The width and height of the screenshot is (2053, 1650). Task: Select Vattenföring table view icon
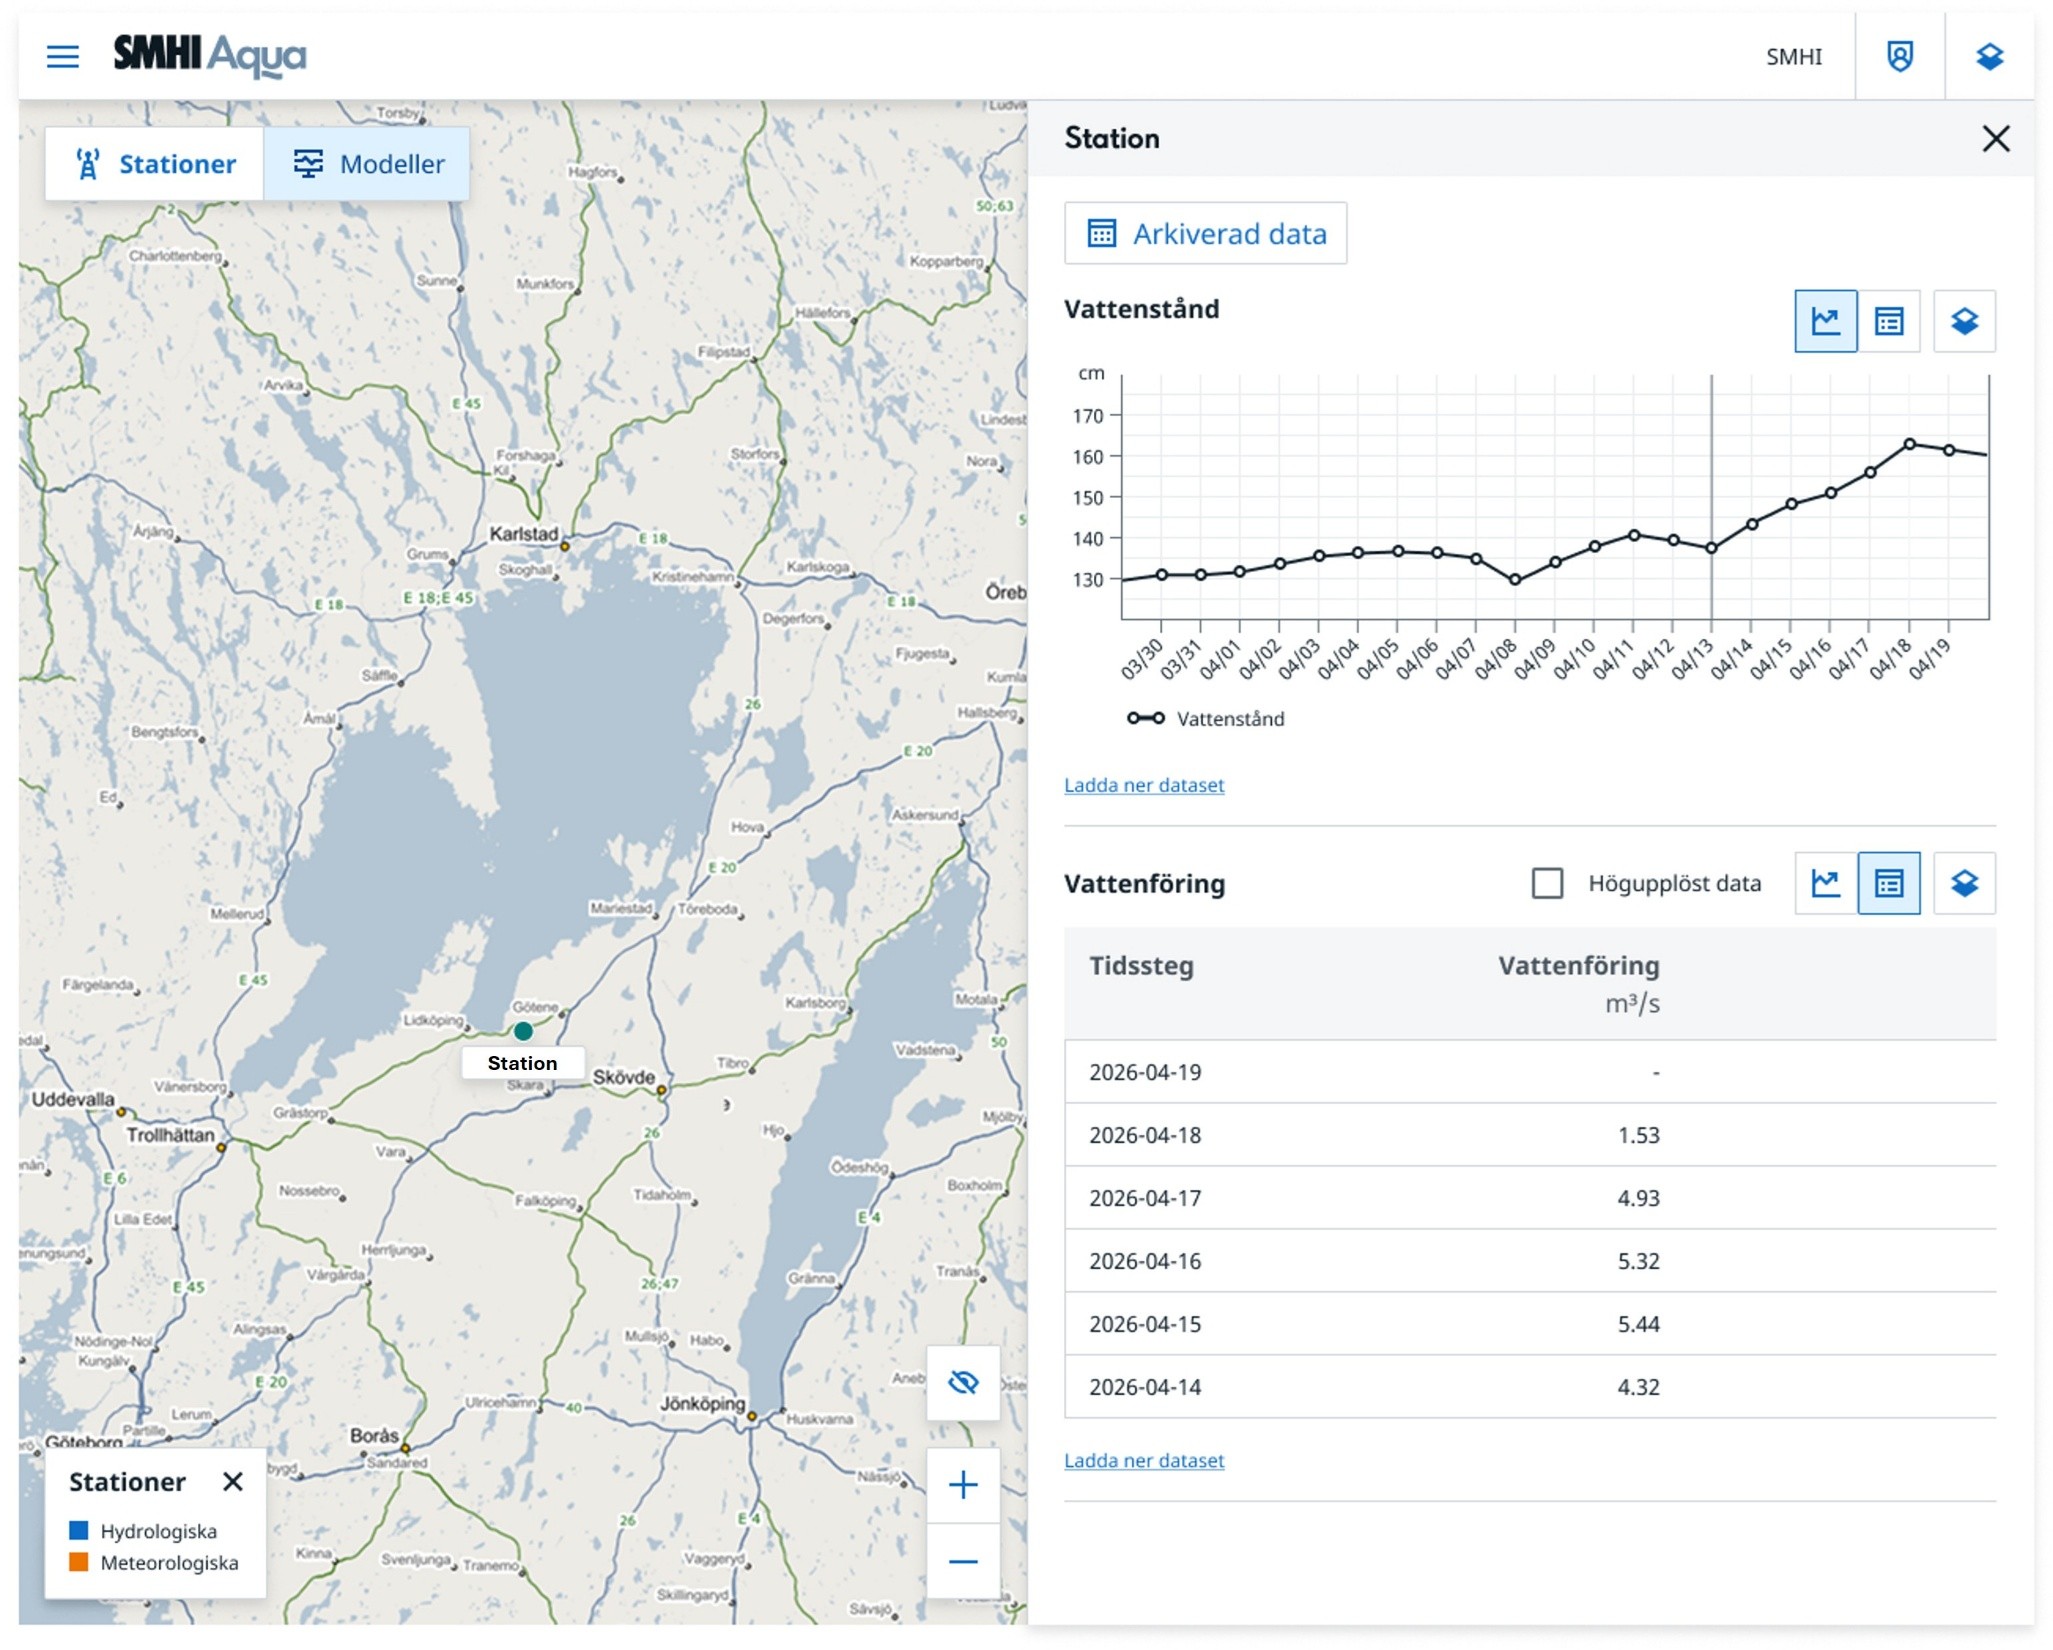click(x=1888, y=883)
